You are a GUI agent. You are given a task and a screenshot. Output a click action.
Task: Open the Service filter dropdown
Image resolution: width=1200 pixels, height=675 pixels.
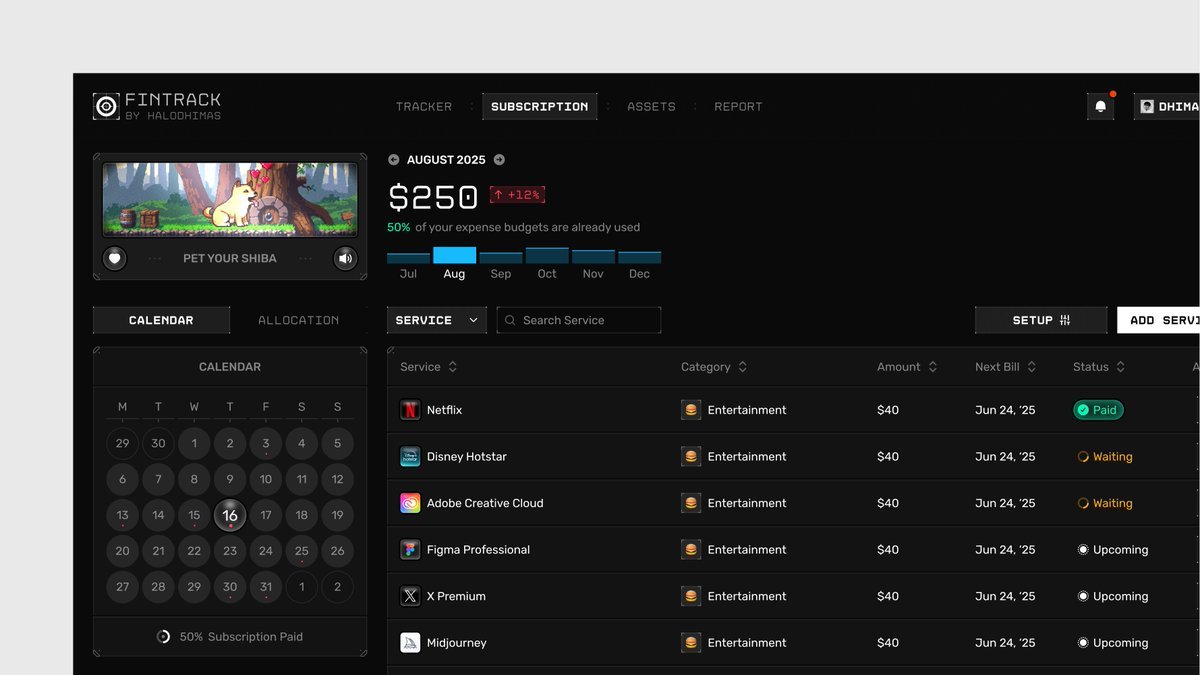(x=437, y=320)
